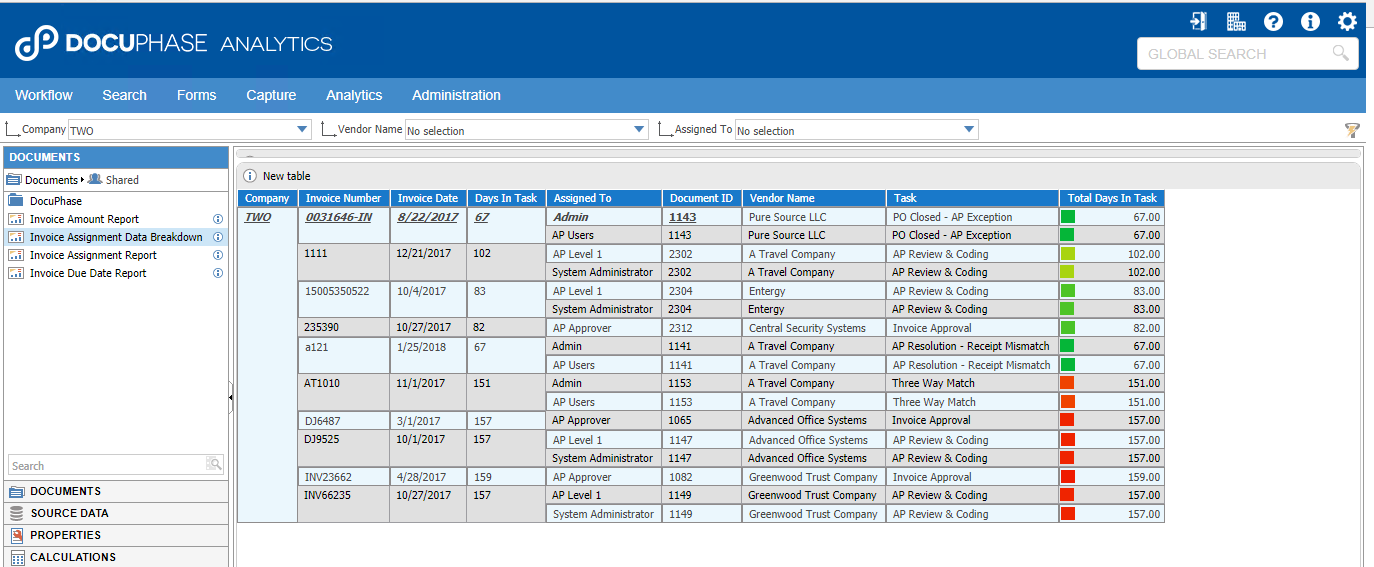Screen dimensions: 1374x567
Task: Expand the bottom DOCUMENTS accordion section
Action: pyautogui.click(x=116, y=491)
